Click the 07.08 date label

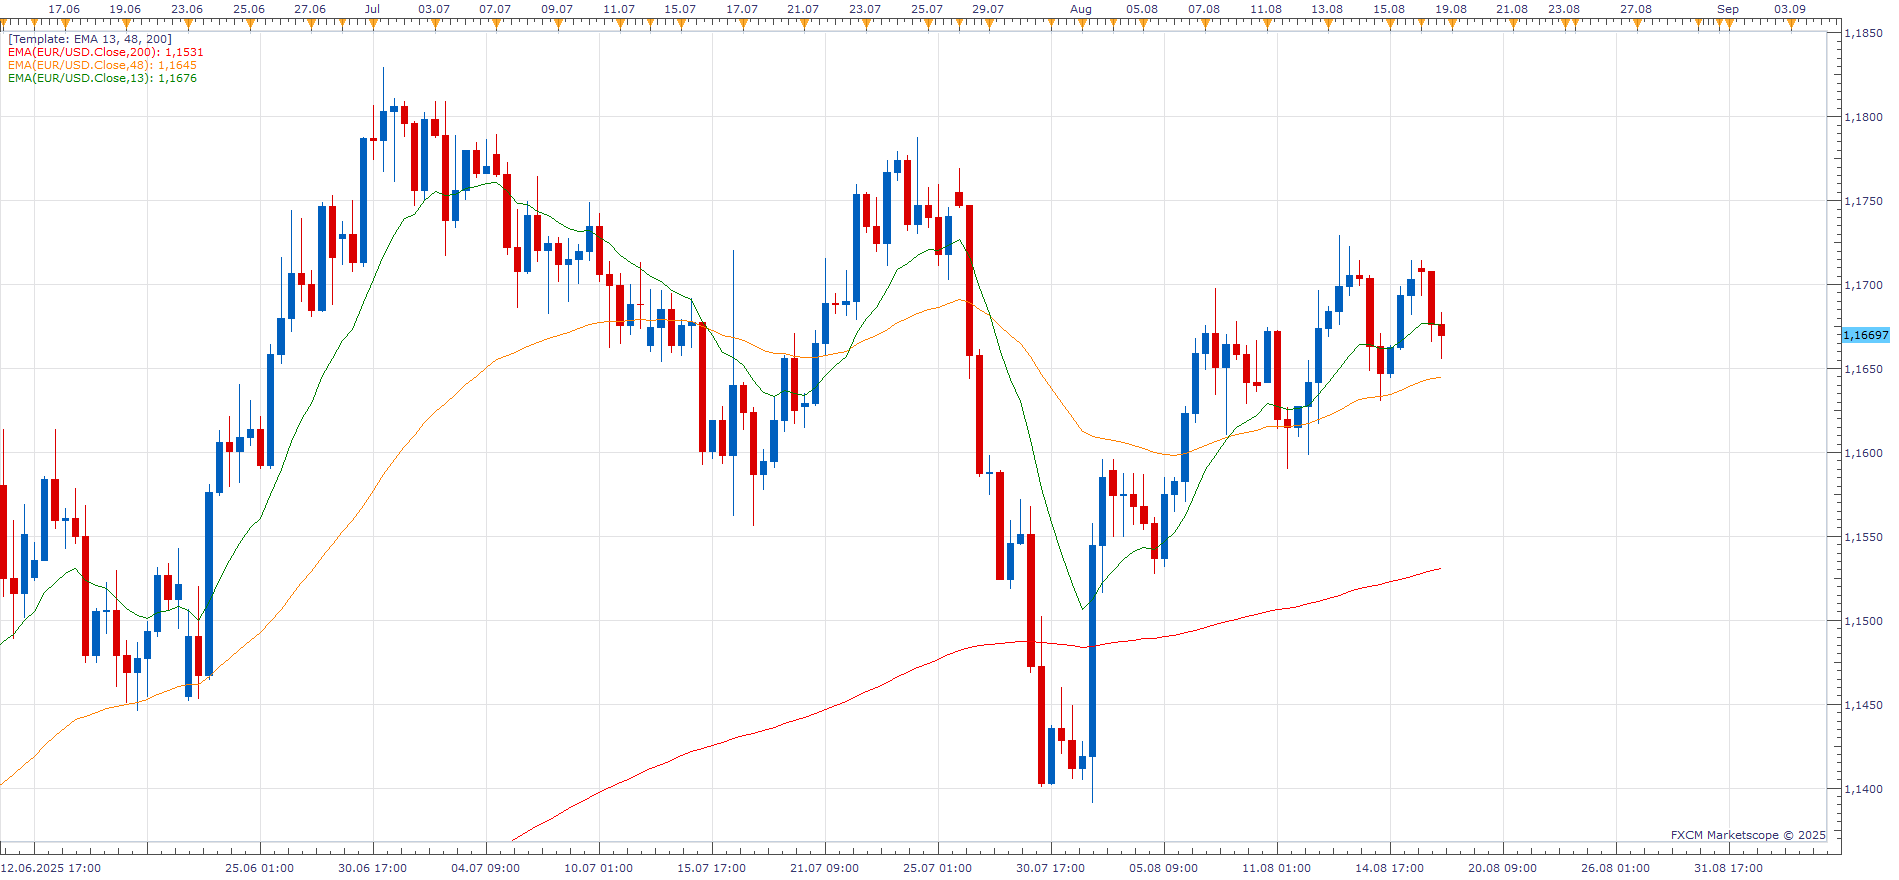point(1204,9)
